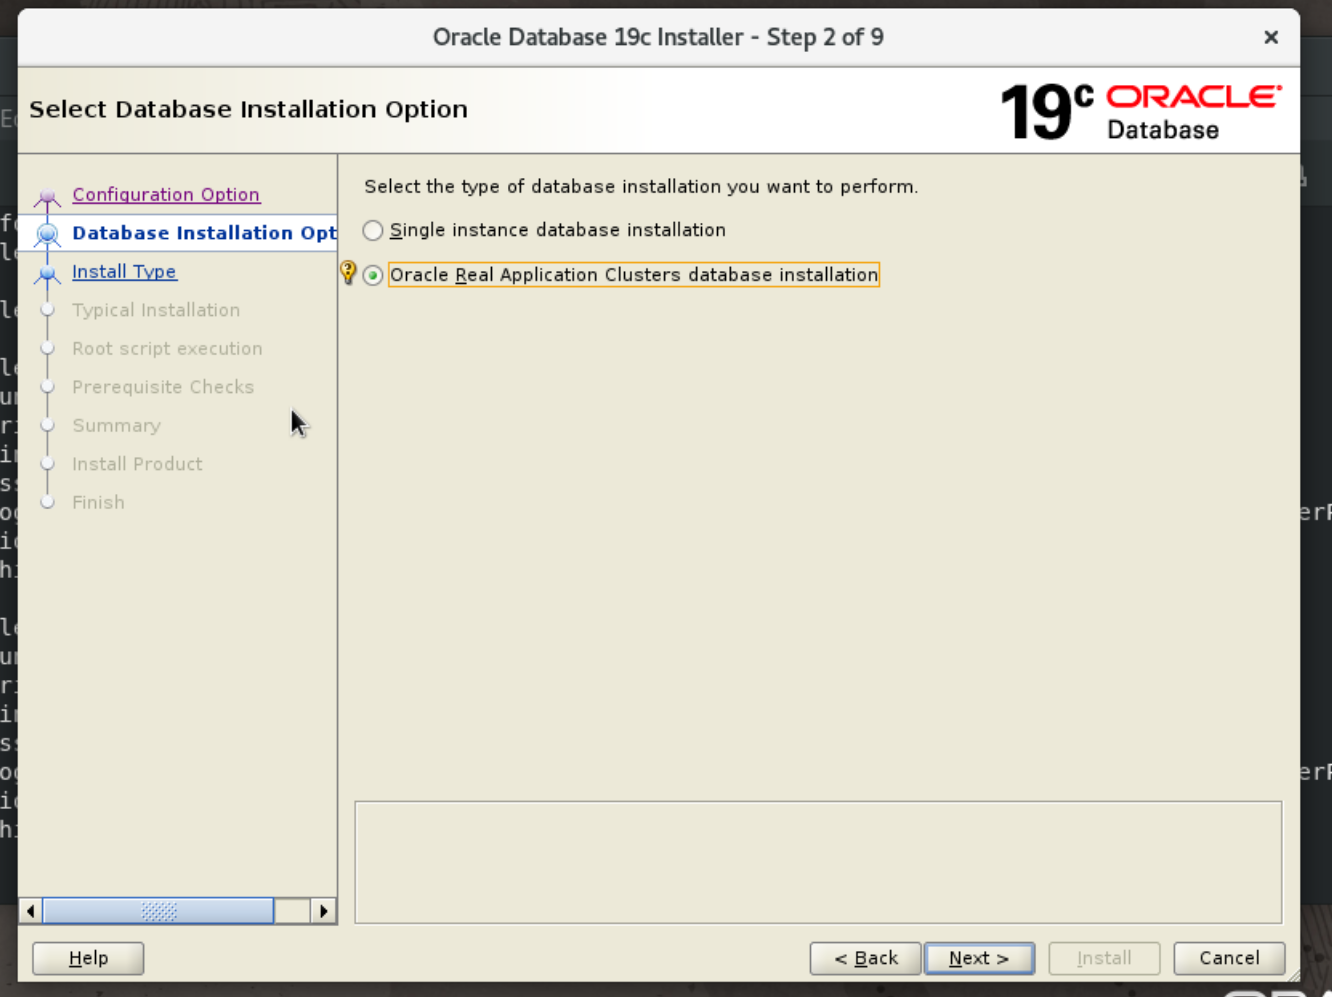Viewport: 1332px width, 997px height.
Task: Click the message area box below options
Action: [818, 862]
